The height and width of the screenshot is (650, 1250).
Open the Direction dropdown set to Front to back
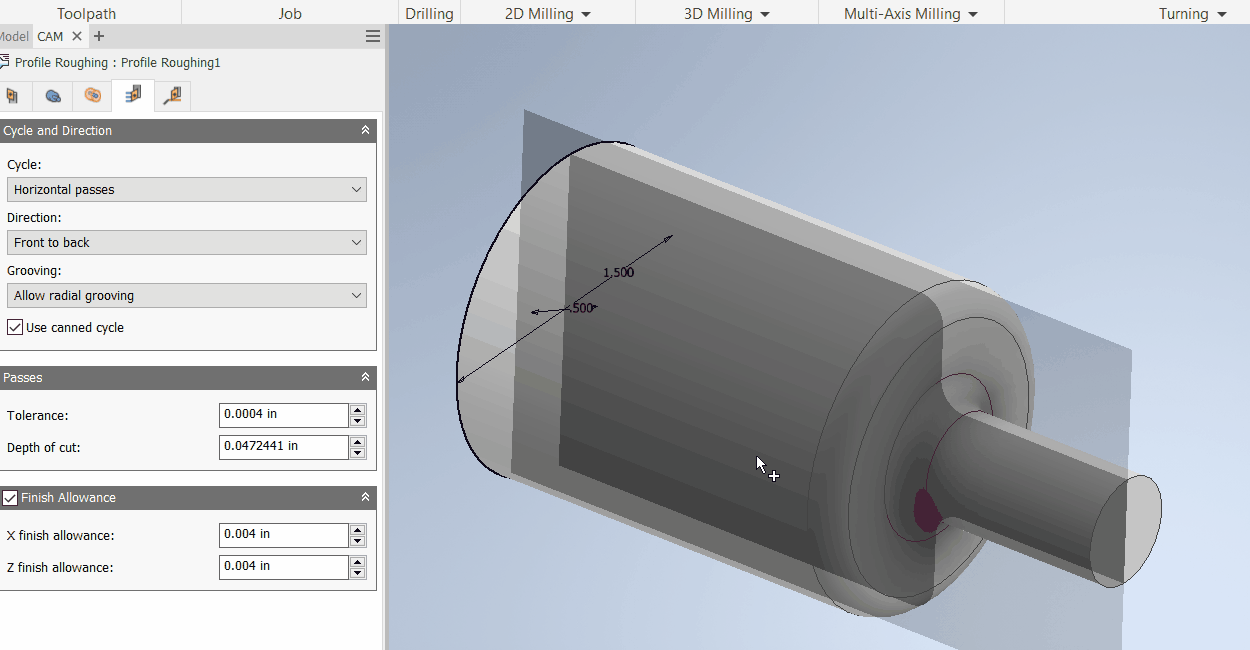point(186,242)
